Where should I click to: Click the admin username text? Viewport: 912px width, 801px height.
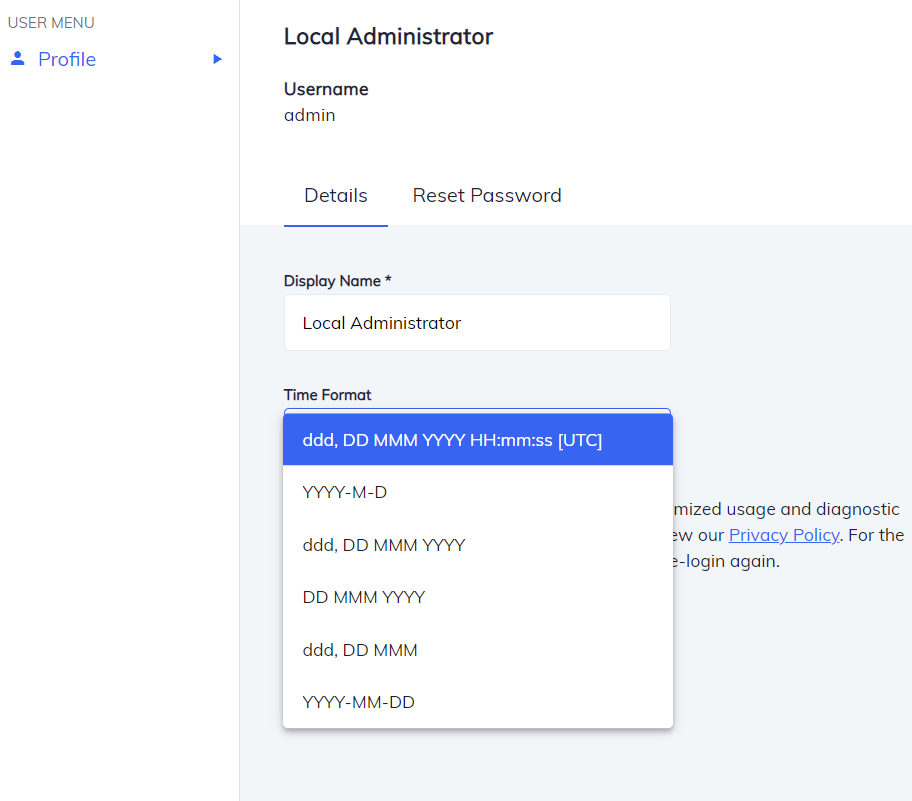(x=309, y=115)
